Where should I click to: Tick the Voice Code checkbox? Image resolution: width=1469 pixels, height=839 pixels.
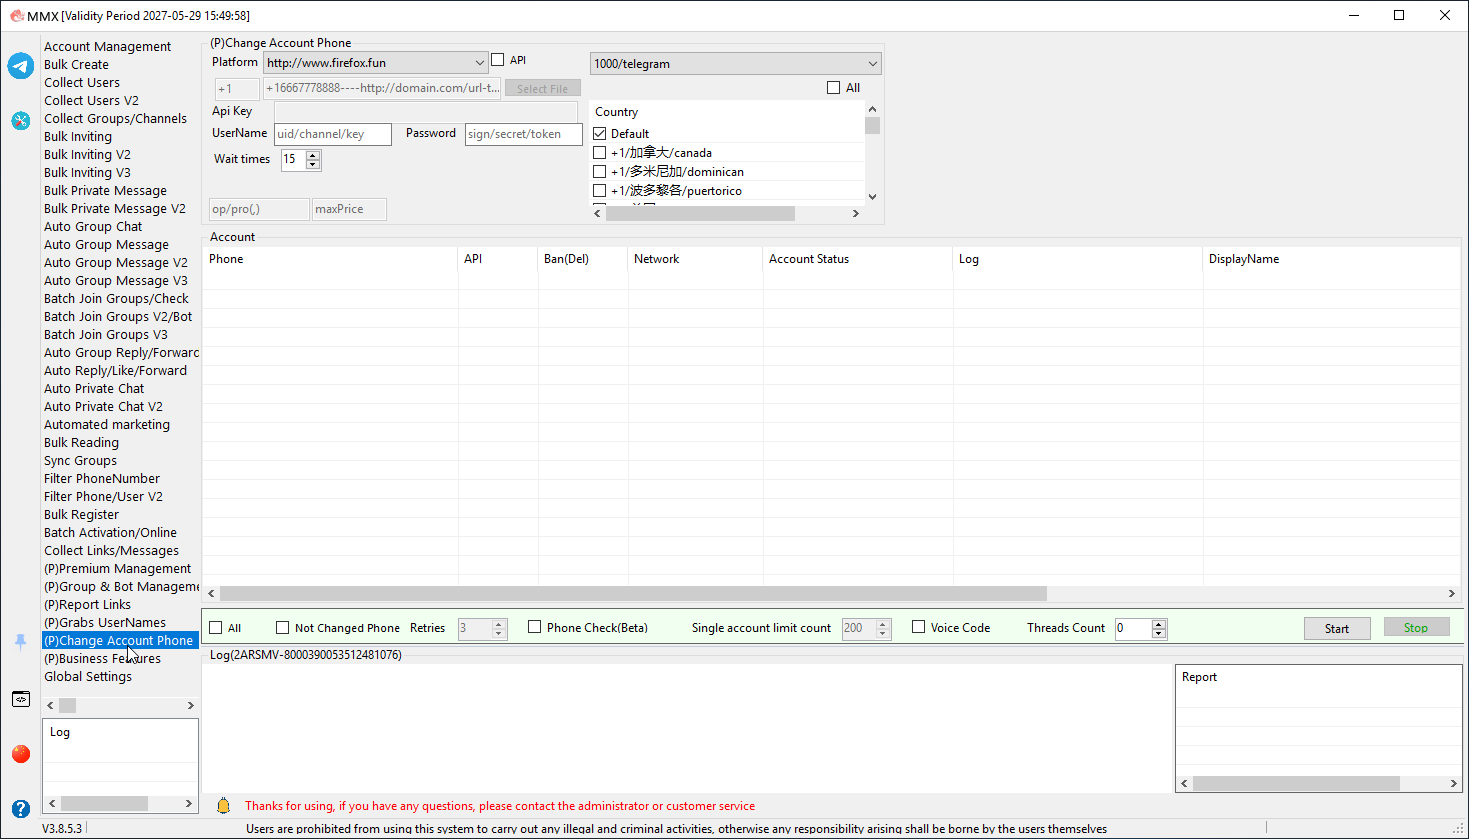pyautogui.click(x=918, y=627)
